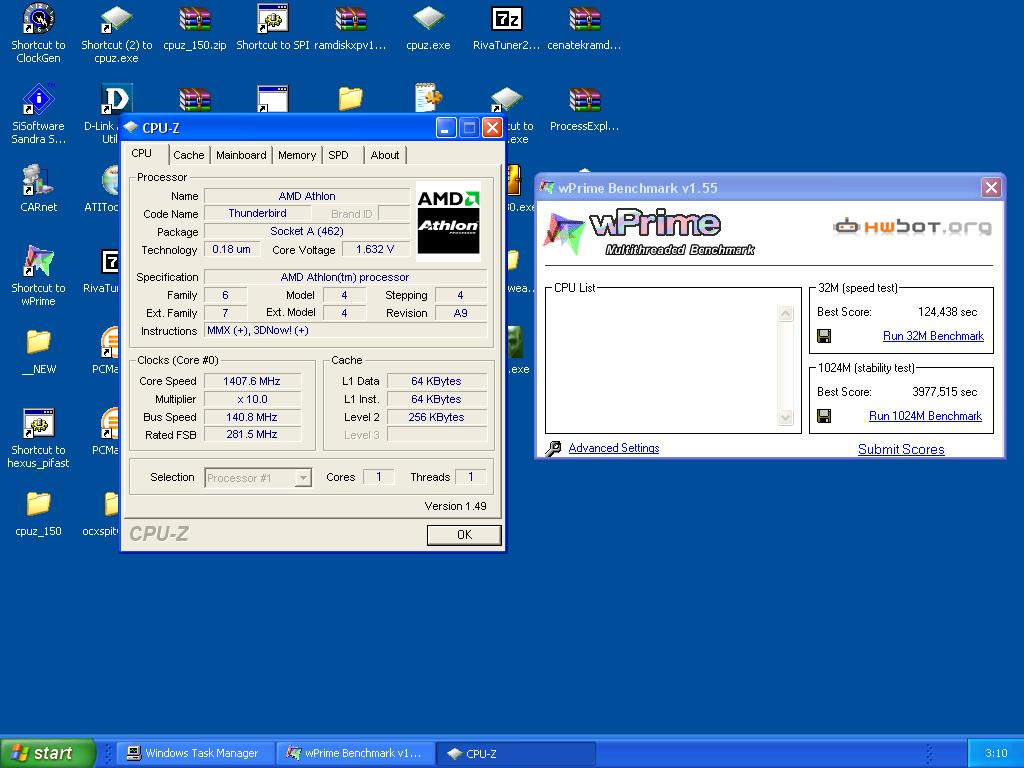Open the About tab in CPU-Z
Screen dimensions: 1024x768
click(385, 155)
